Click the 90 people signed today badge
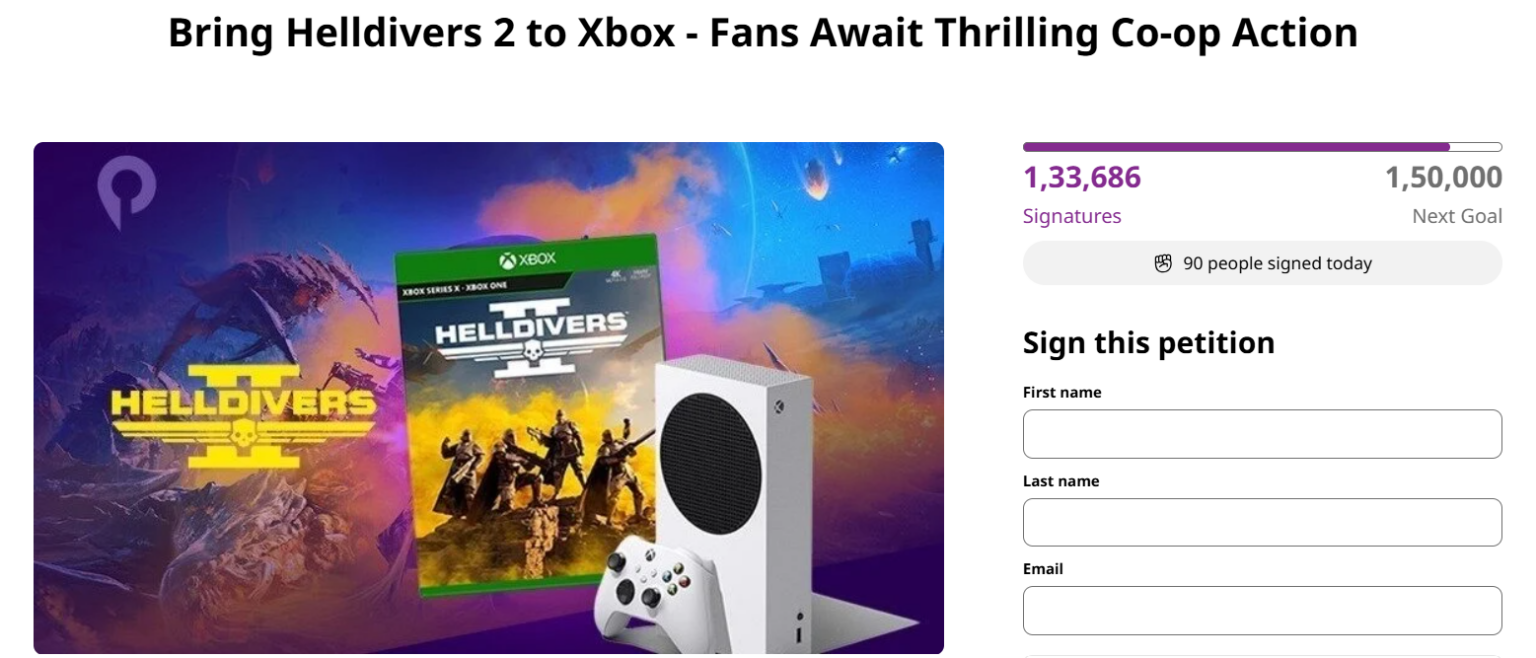The image size is (1536, 658). tap(1262, 263)
